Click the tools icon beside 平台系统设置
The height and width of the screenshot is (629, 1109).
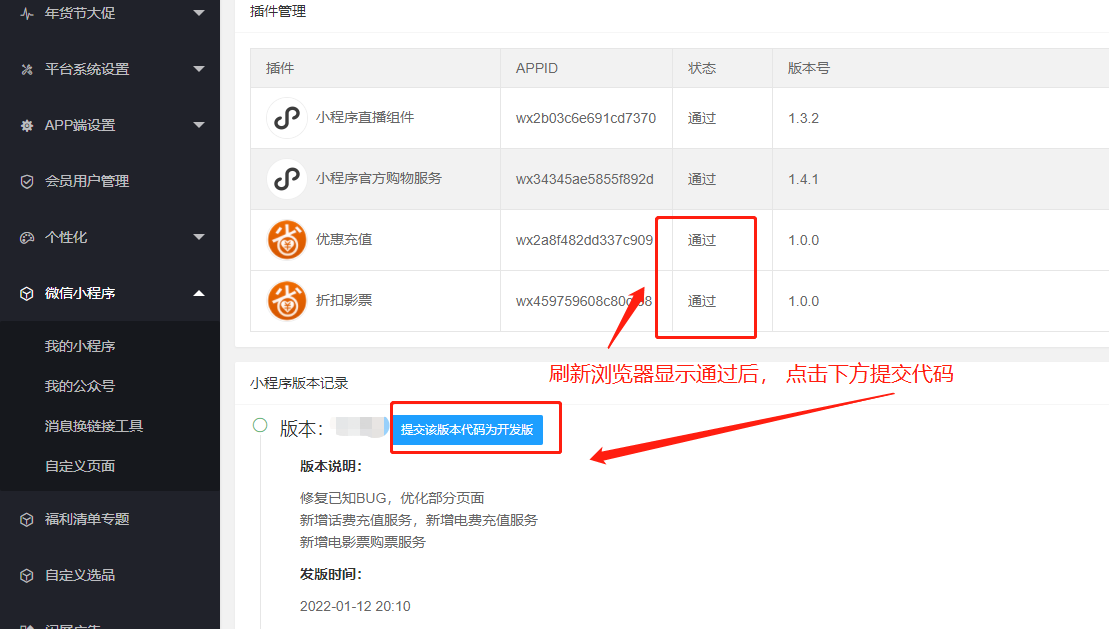[27, 69]
